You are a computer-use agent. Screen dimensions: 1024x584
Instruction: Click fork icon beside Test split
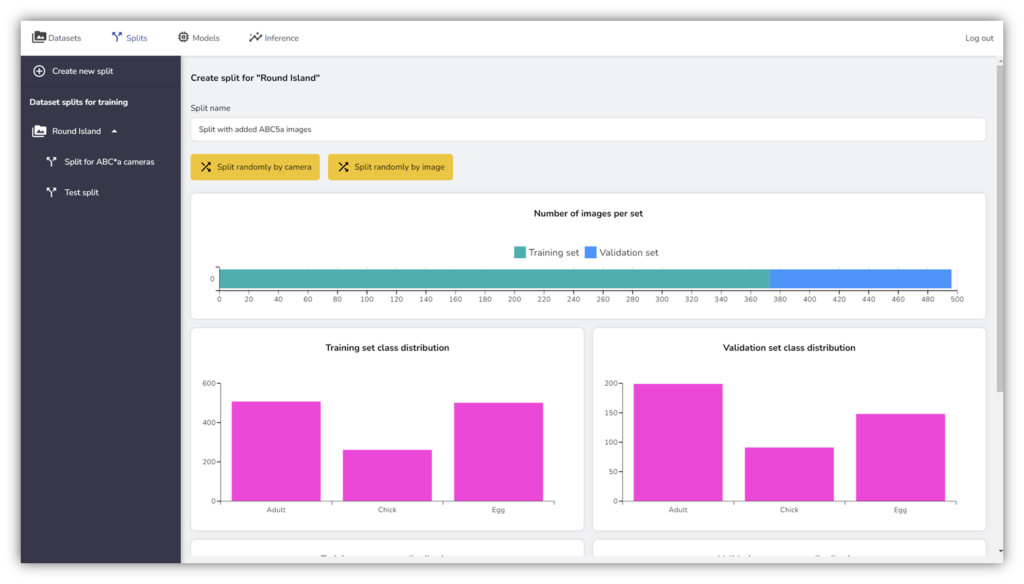(51, 192)
